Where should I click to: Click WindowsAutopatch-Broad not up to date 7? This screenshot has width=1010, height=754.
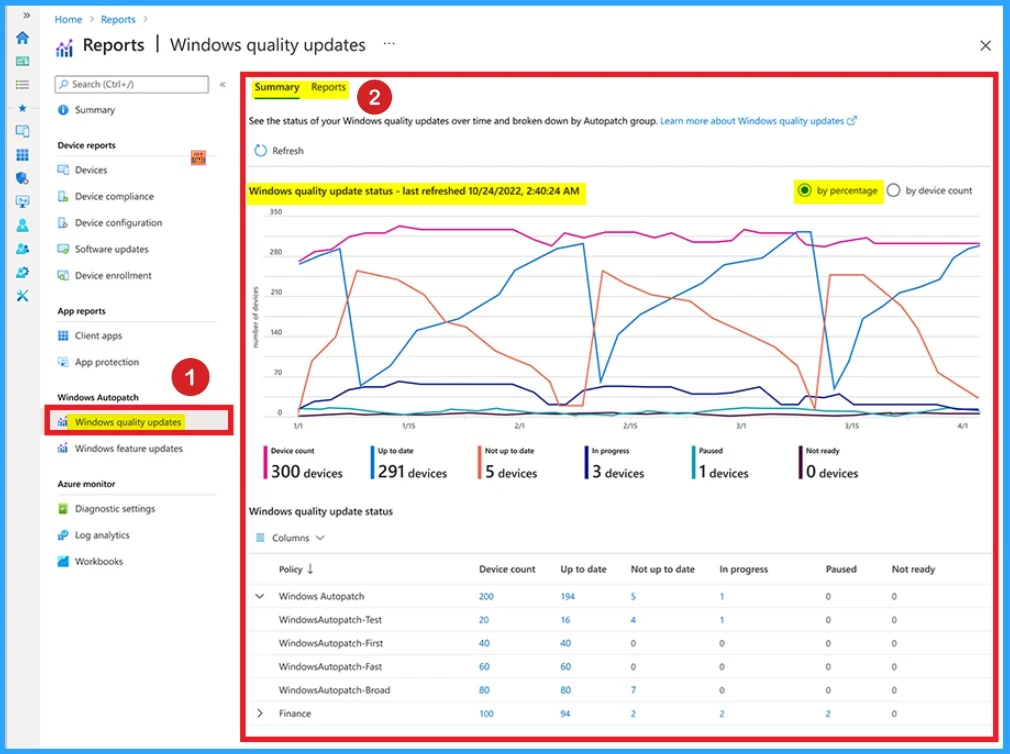coord(633,690)
